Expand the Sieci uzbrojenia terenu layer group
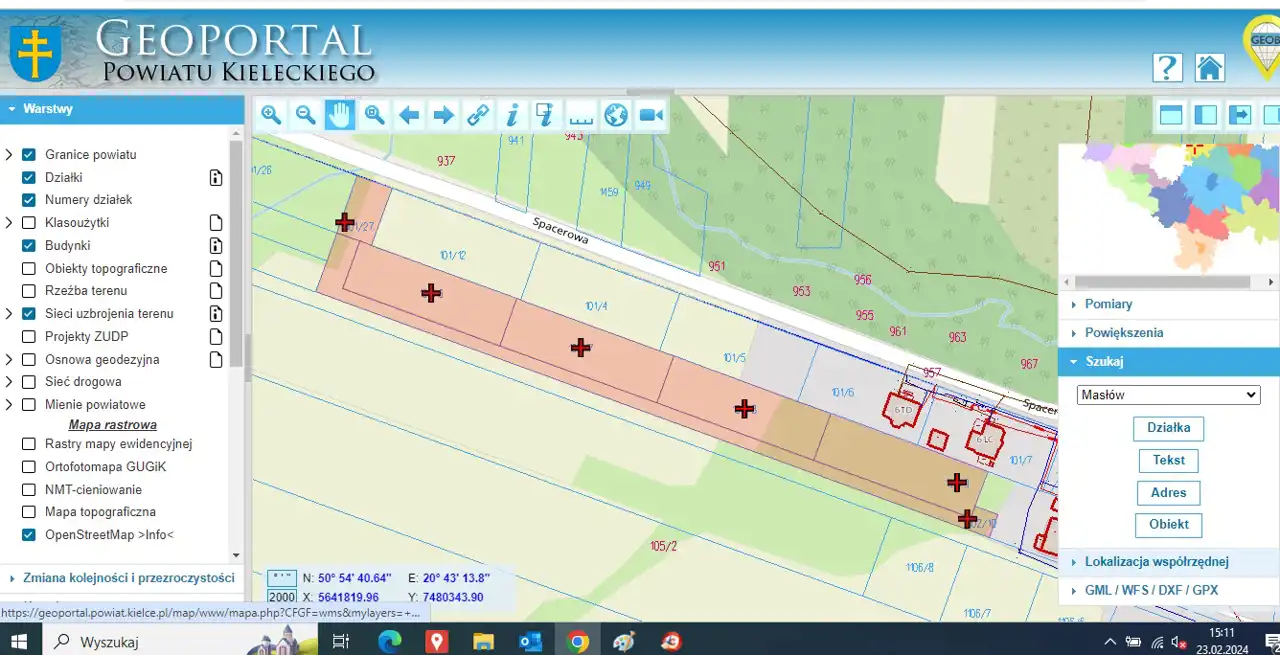The image size is (1280, 655). click(x=9, y=314)
